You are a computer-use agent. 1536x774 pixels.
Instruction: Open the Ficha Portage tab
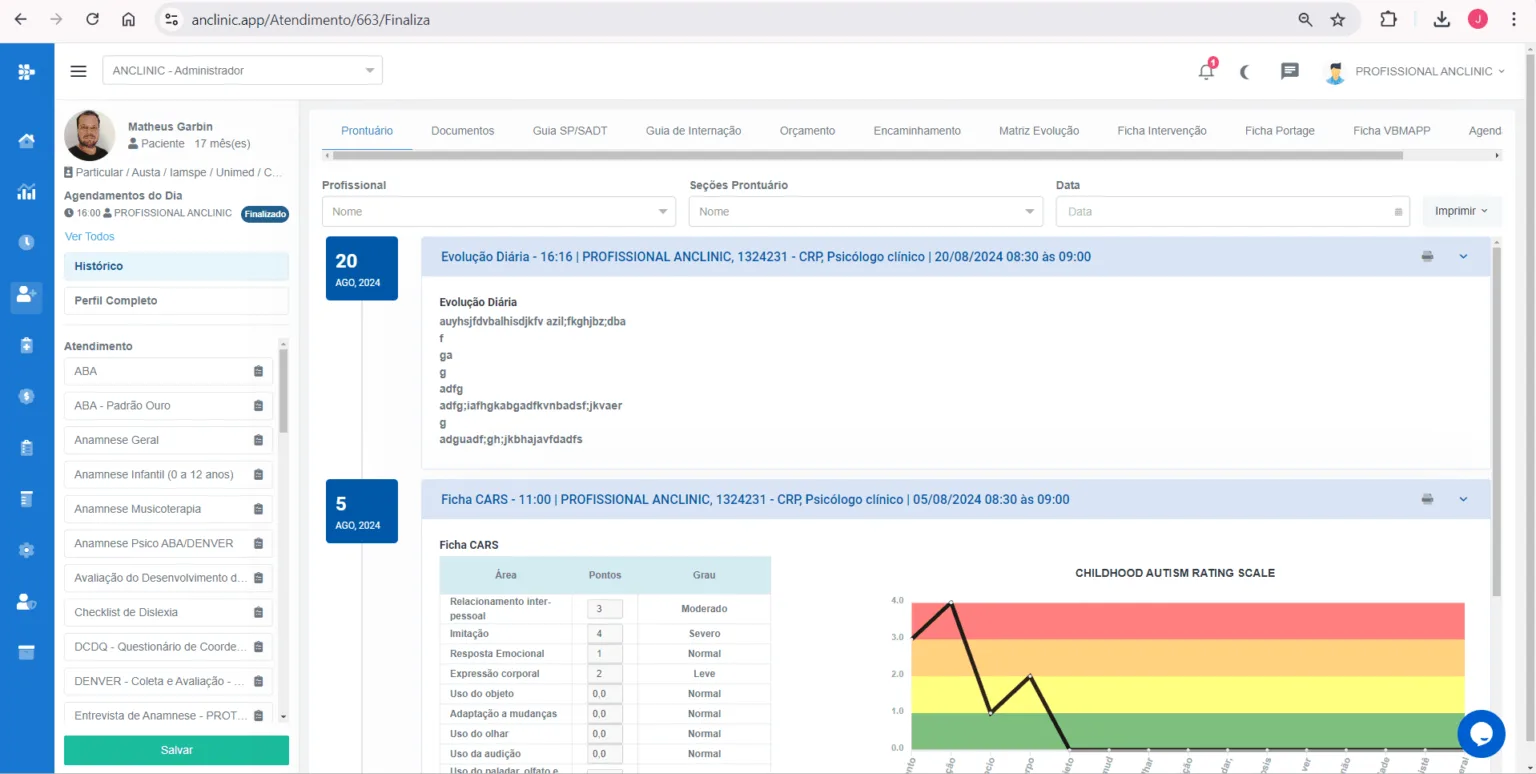pyautogui.click(x=1280, y=131)
